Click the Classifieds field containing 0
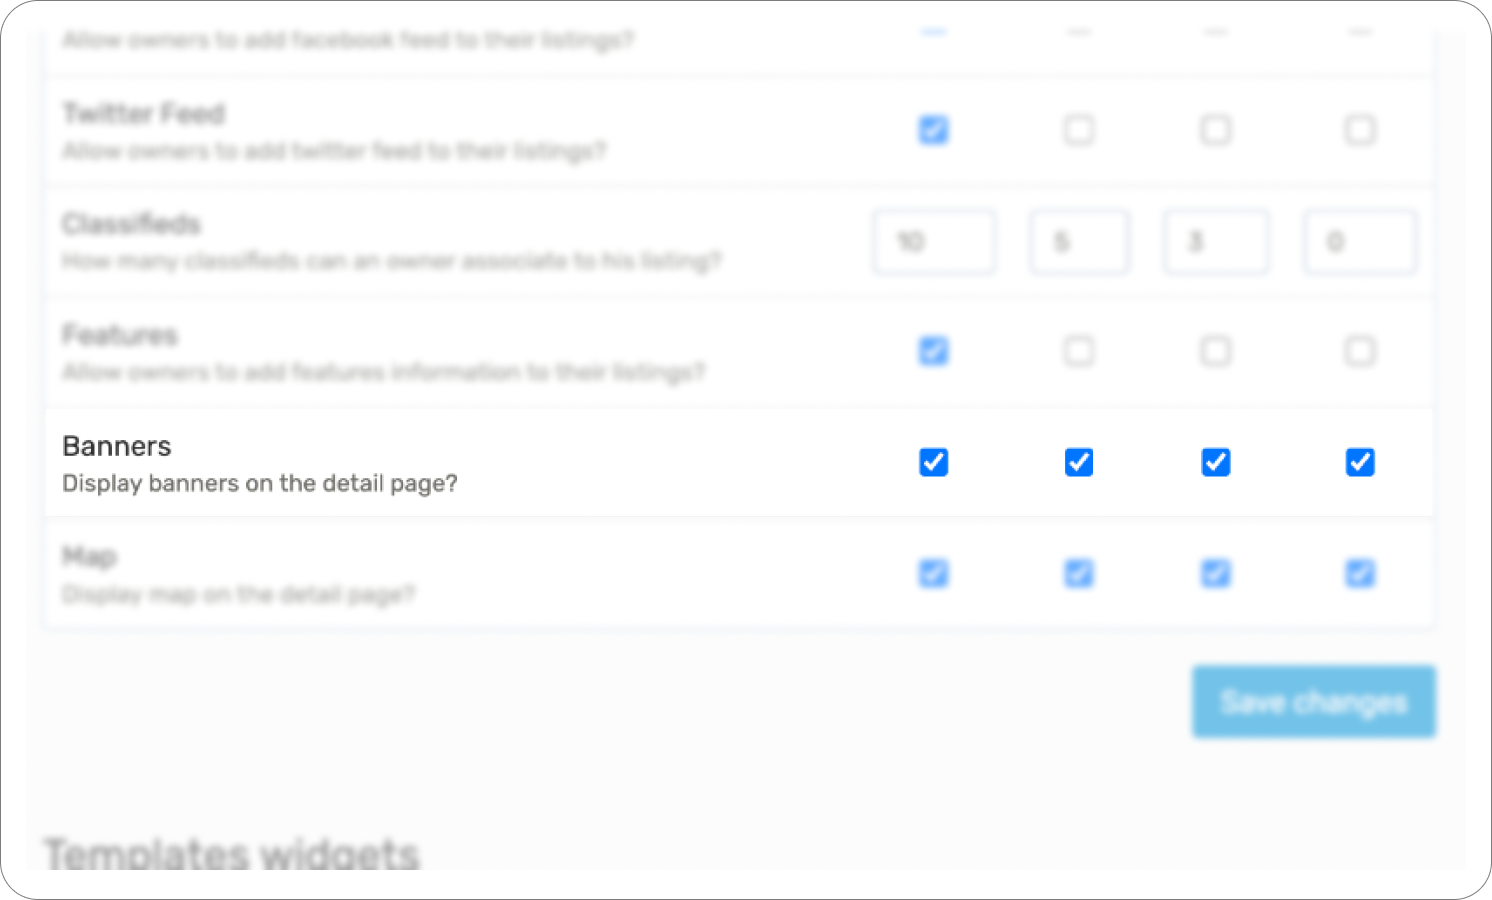Screen dimensions: 1492x900 pos(1360,242)
